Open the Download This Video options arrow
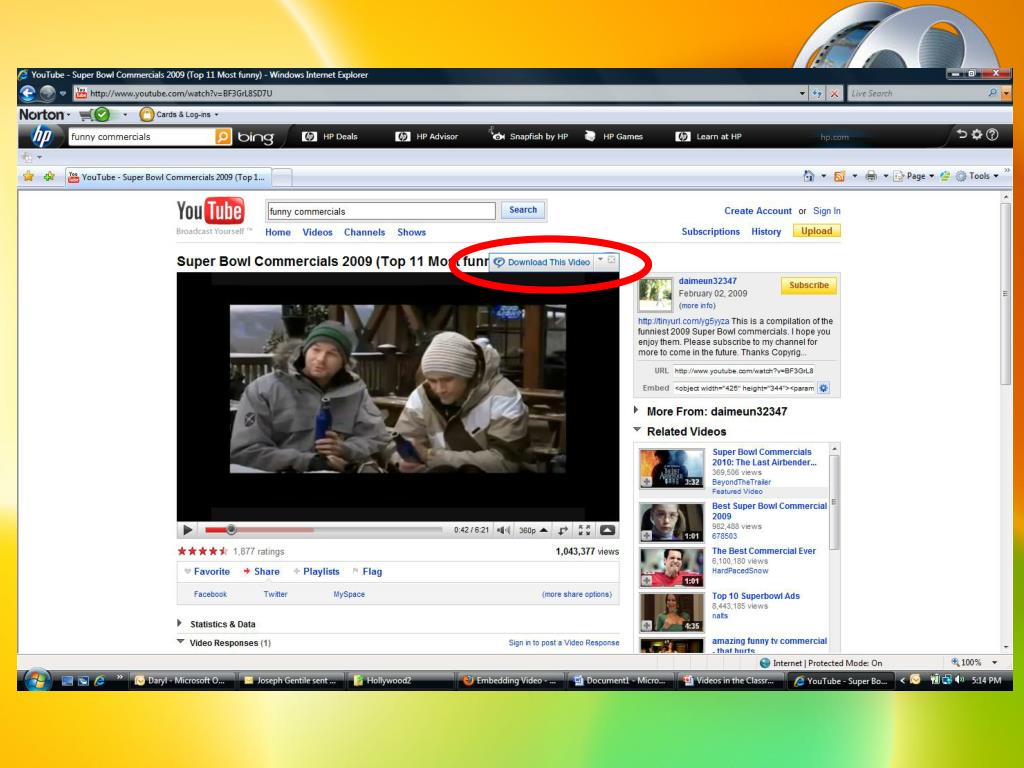 click(600, 260)
